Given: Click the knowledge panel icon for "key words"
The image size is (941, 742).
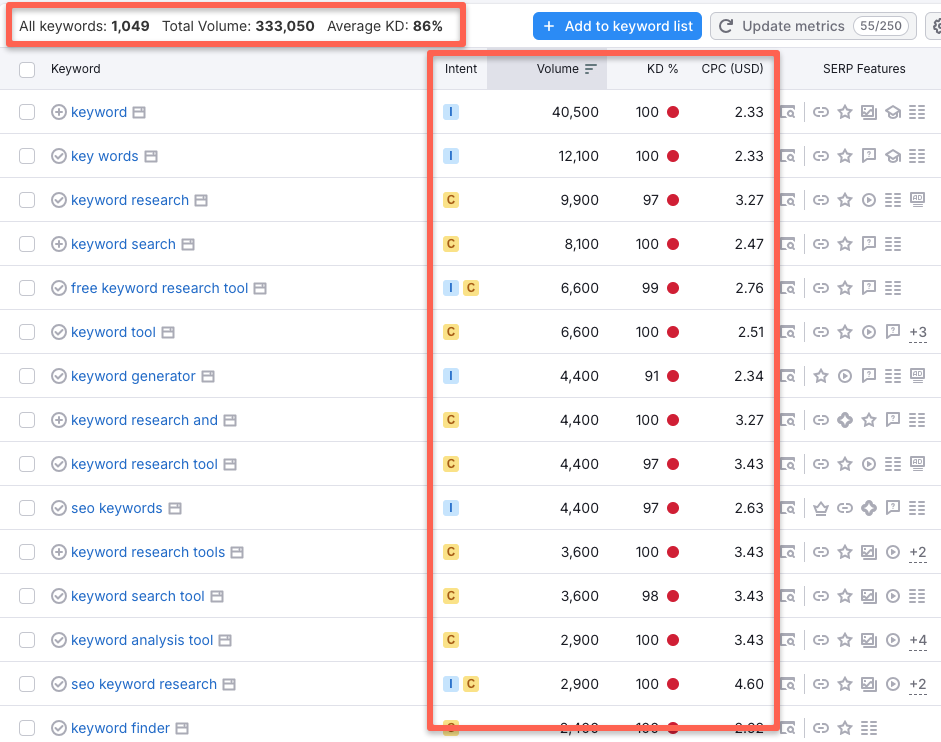Looking at the screenshot, I should point(893,156).
